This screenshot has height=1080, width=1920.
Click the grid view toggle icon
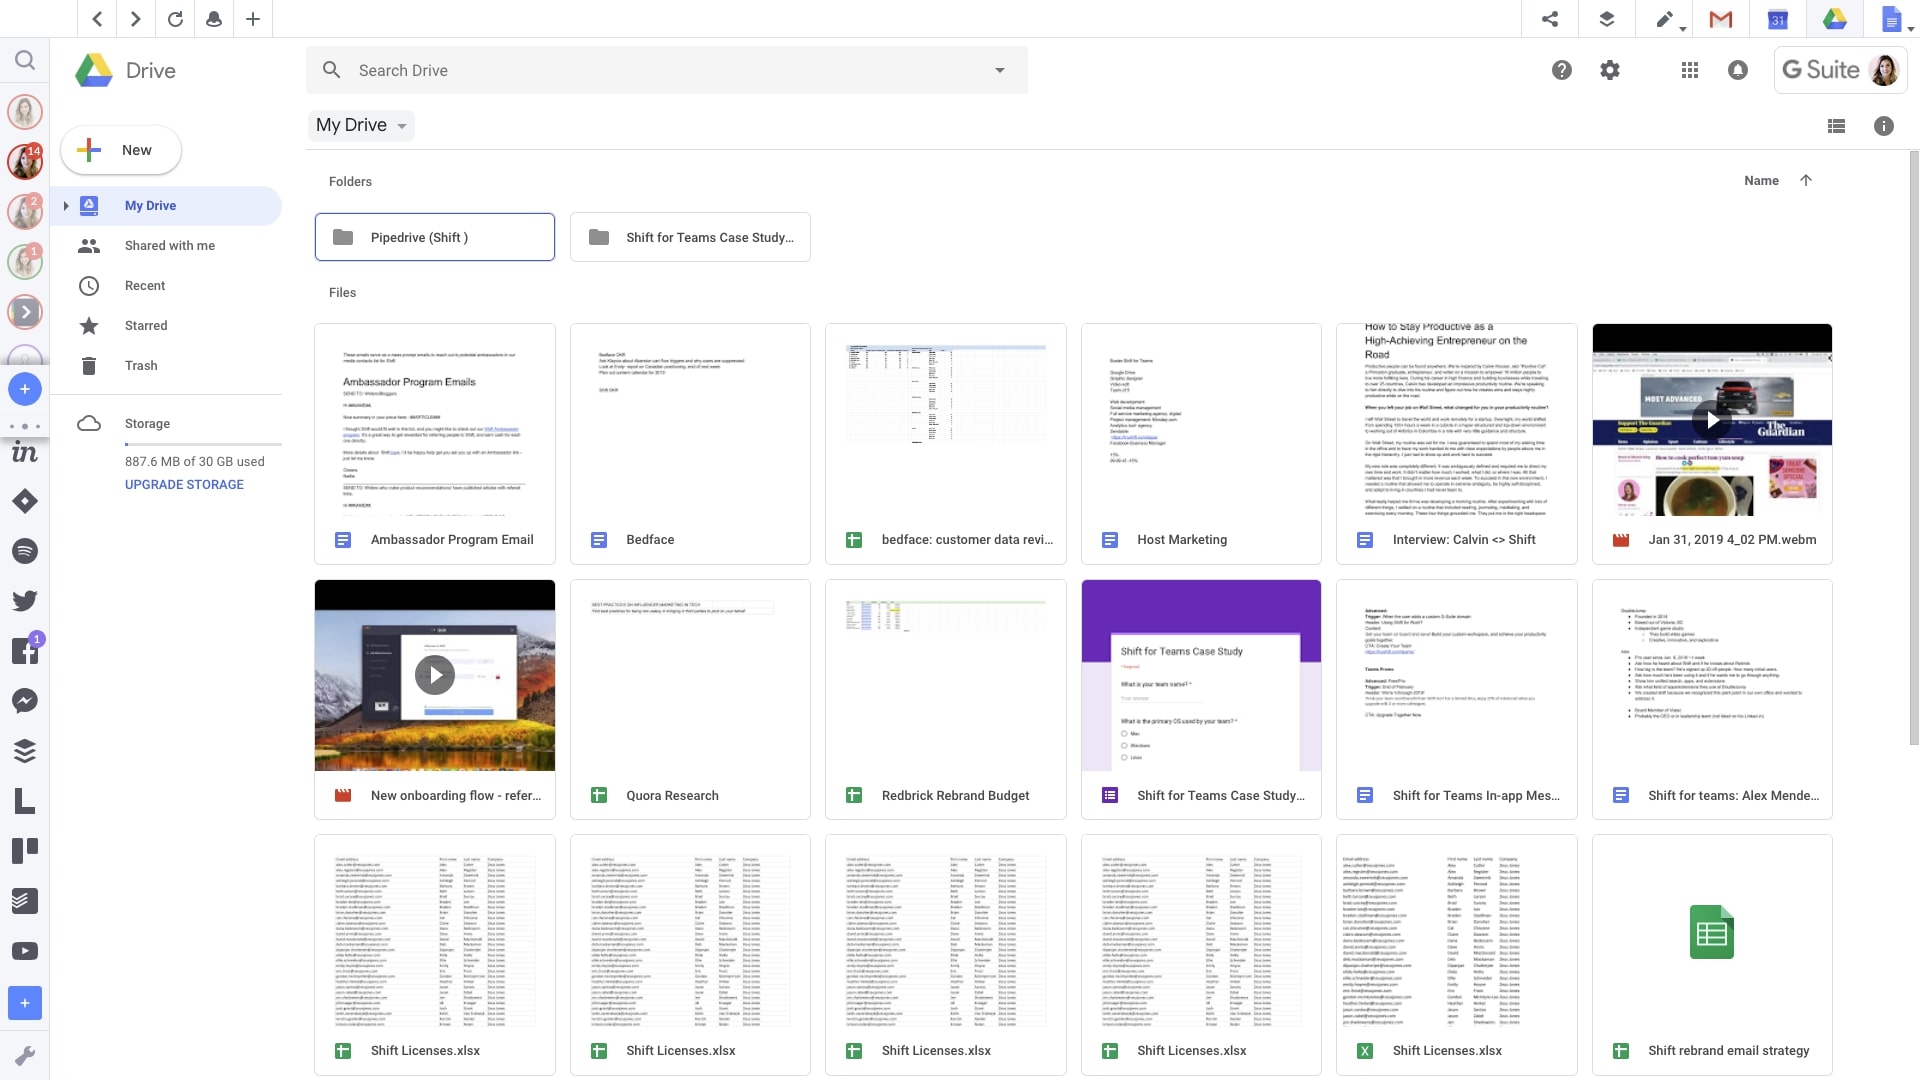pos(1837,125)
